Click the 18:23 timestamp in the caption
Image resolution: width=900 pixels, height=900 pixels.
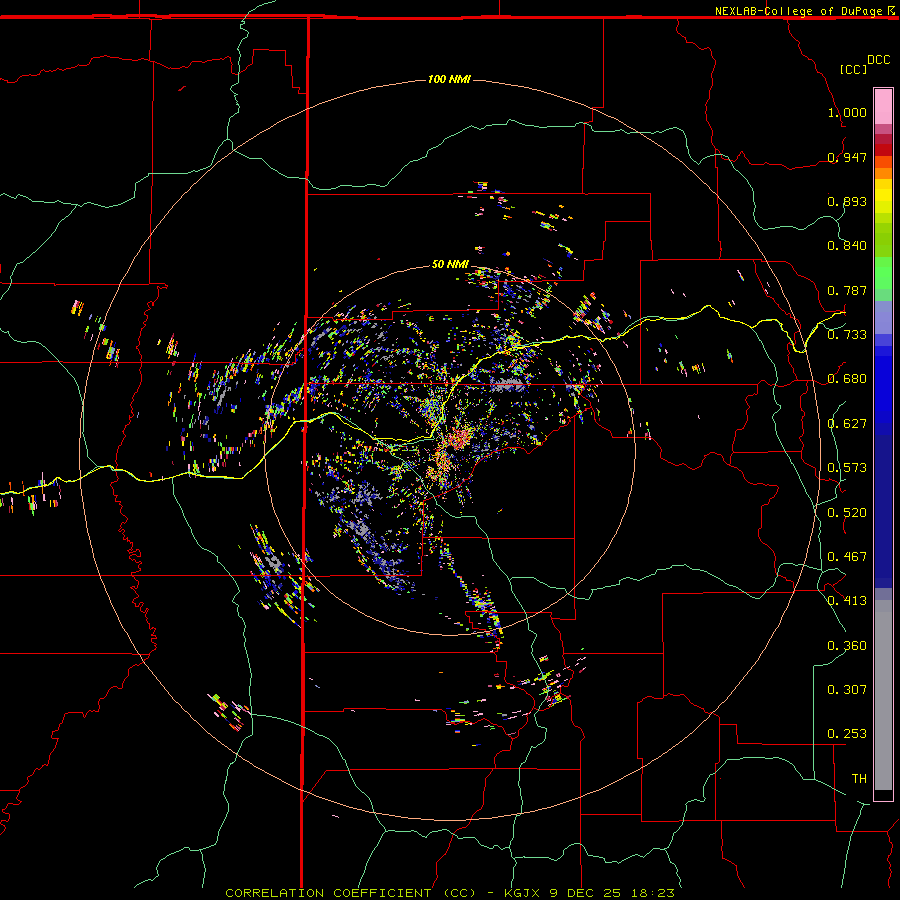(652, 893)
